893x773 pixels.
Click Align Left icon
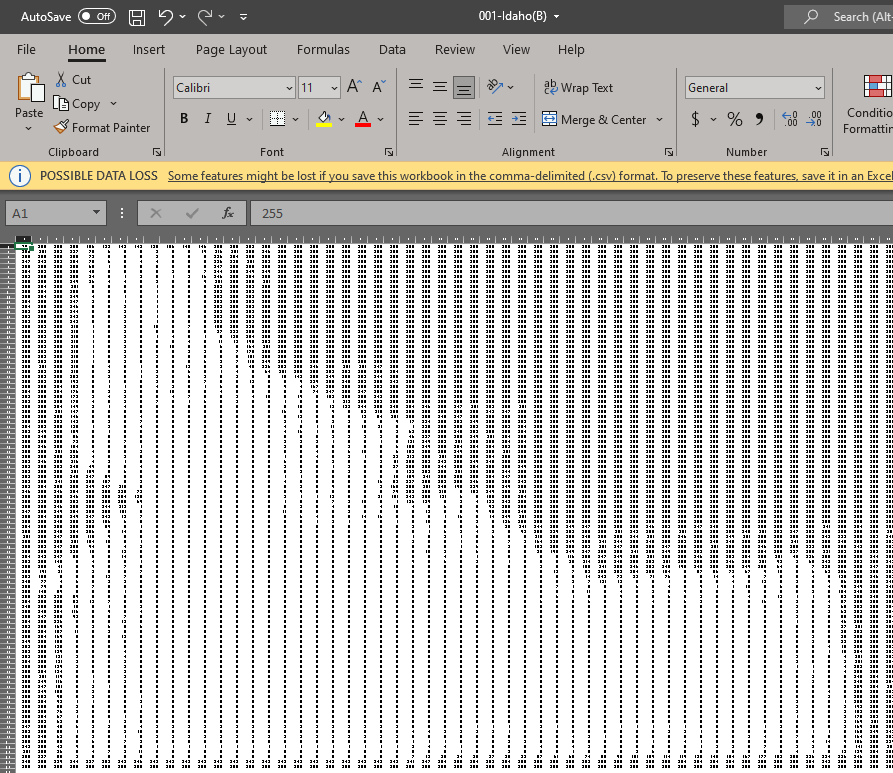click(416, 118)
